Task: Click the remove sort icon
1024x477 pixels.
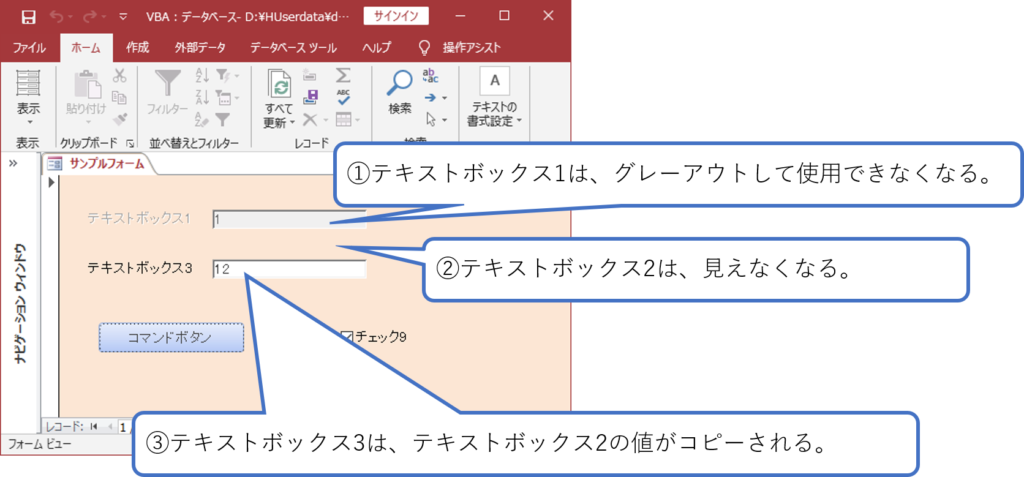Action: 202,120
